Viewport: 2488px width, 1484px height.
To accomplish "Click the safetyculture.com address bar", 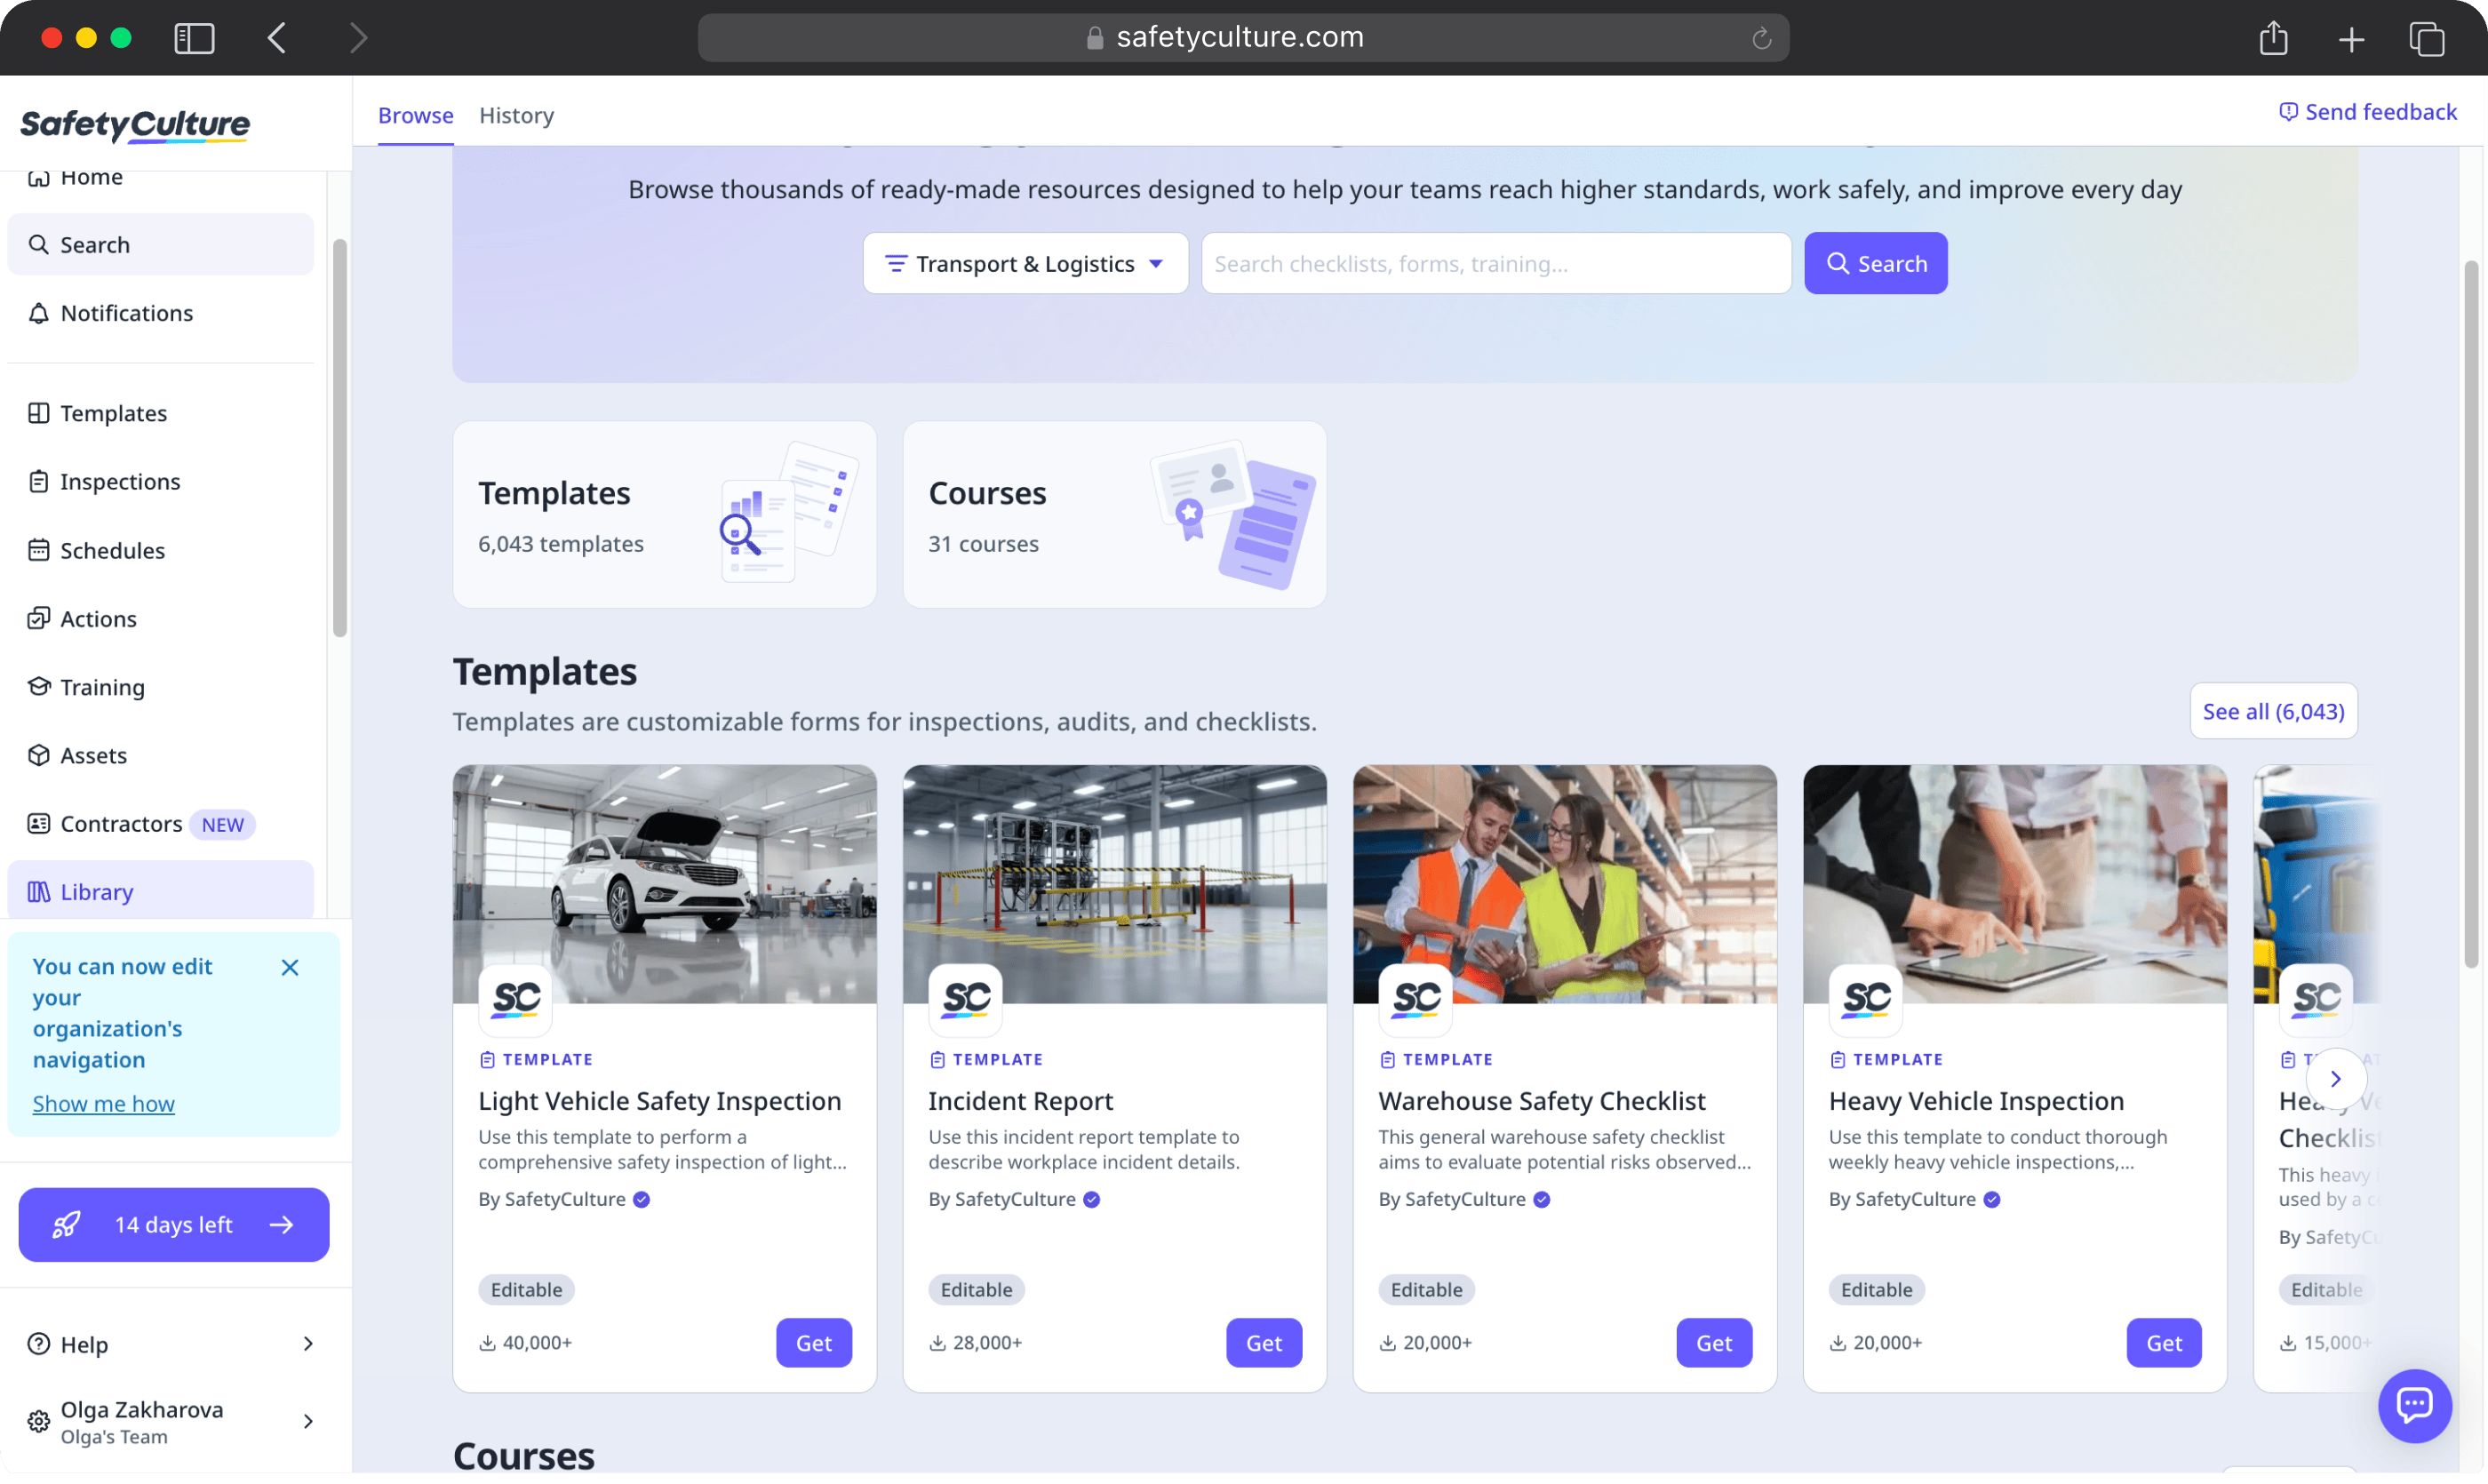I will coord(1243,38).
